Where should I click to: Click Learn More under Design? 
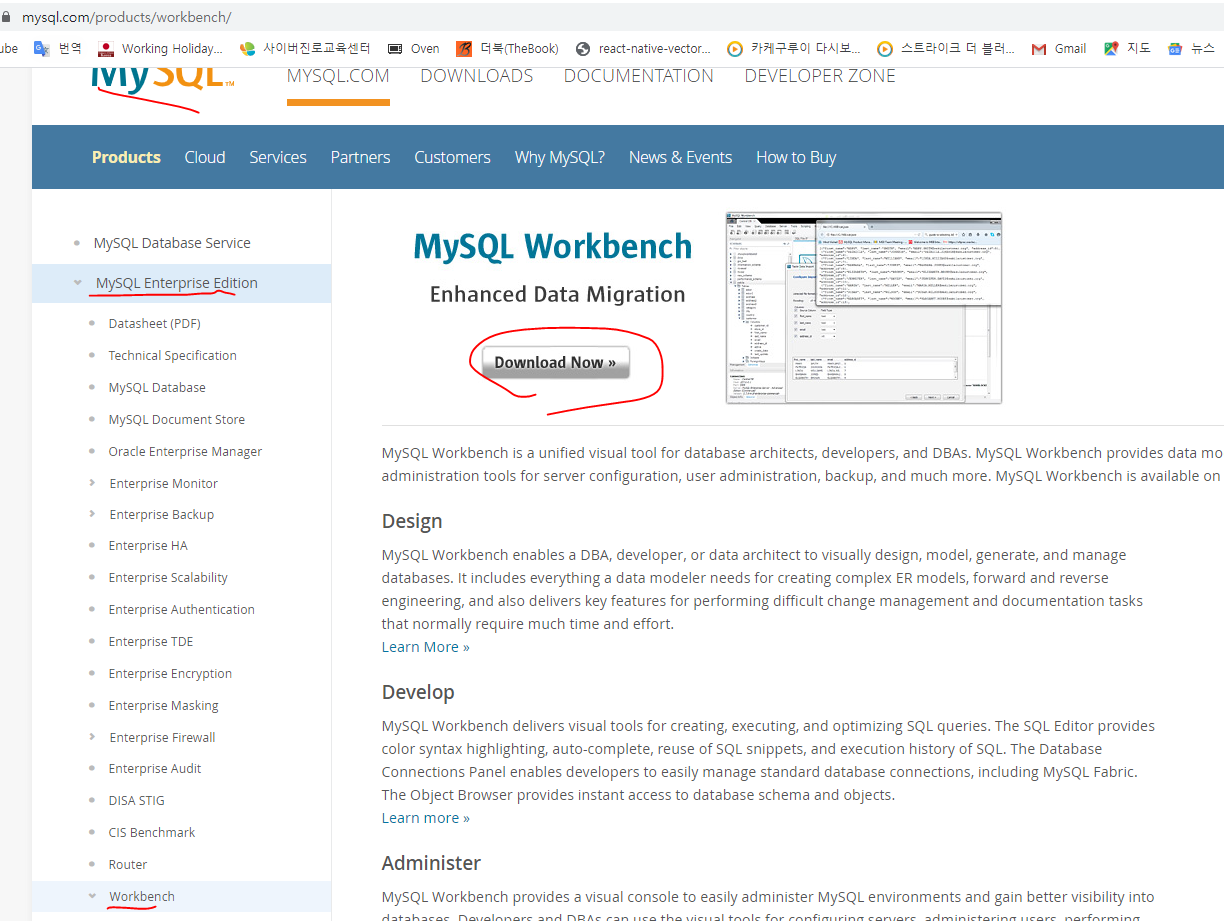point(425,647)
